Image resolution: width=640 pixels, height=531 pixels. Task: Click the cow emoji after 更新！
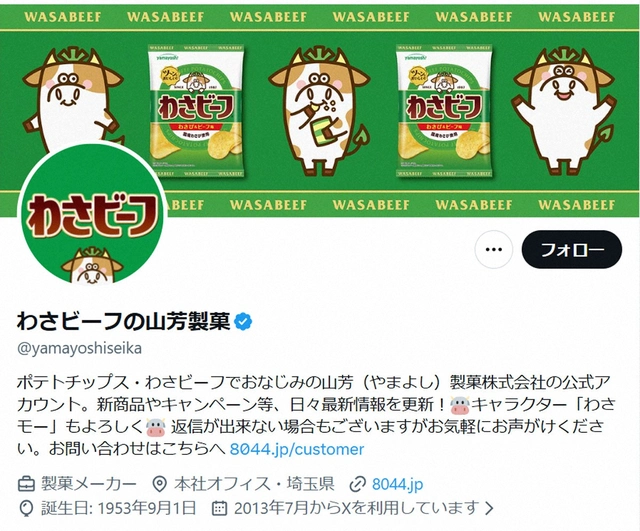(460, 405)
